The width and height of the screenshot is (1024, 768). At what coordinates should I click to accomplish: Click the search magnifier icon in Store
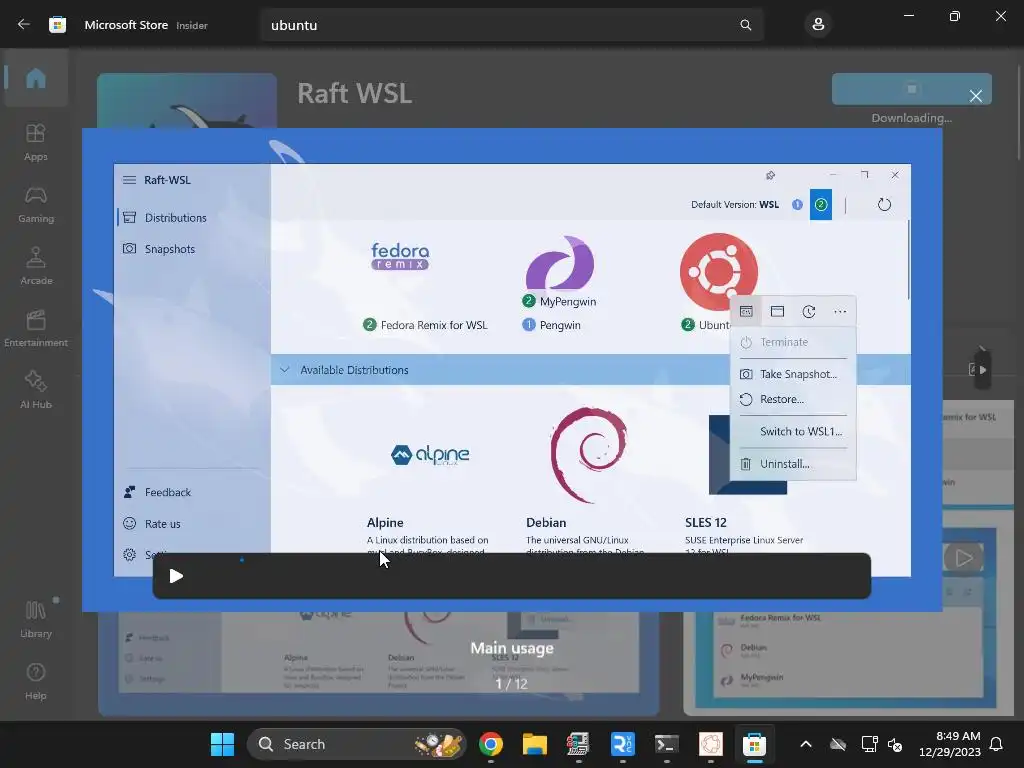click(746, 25)
